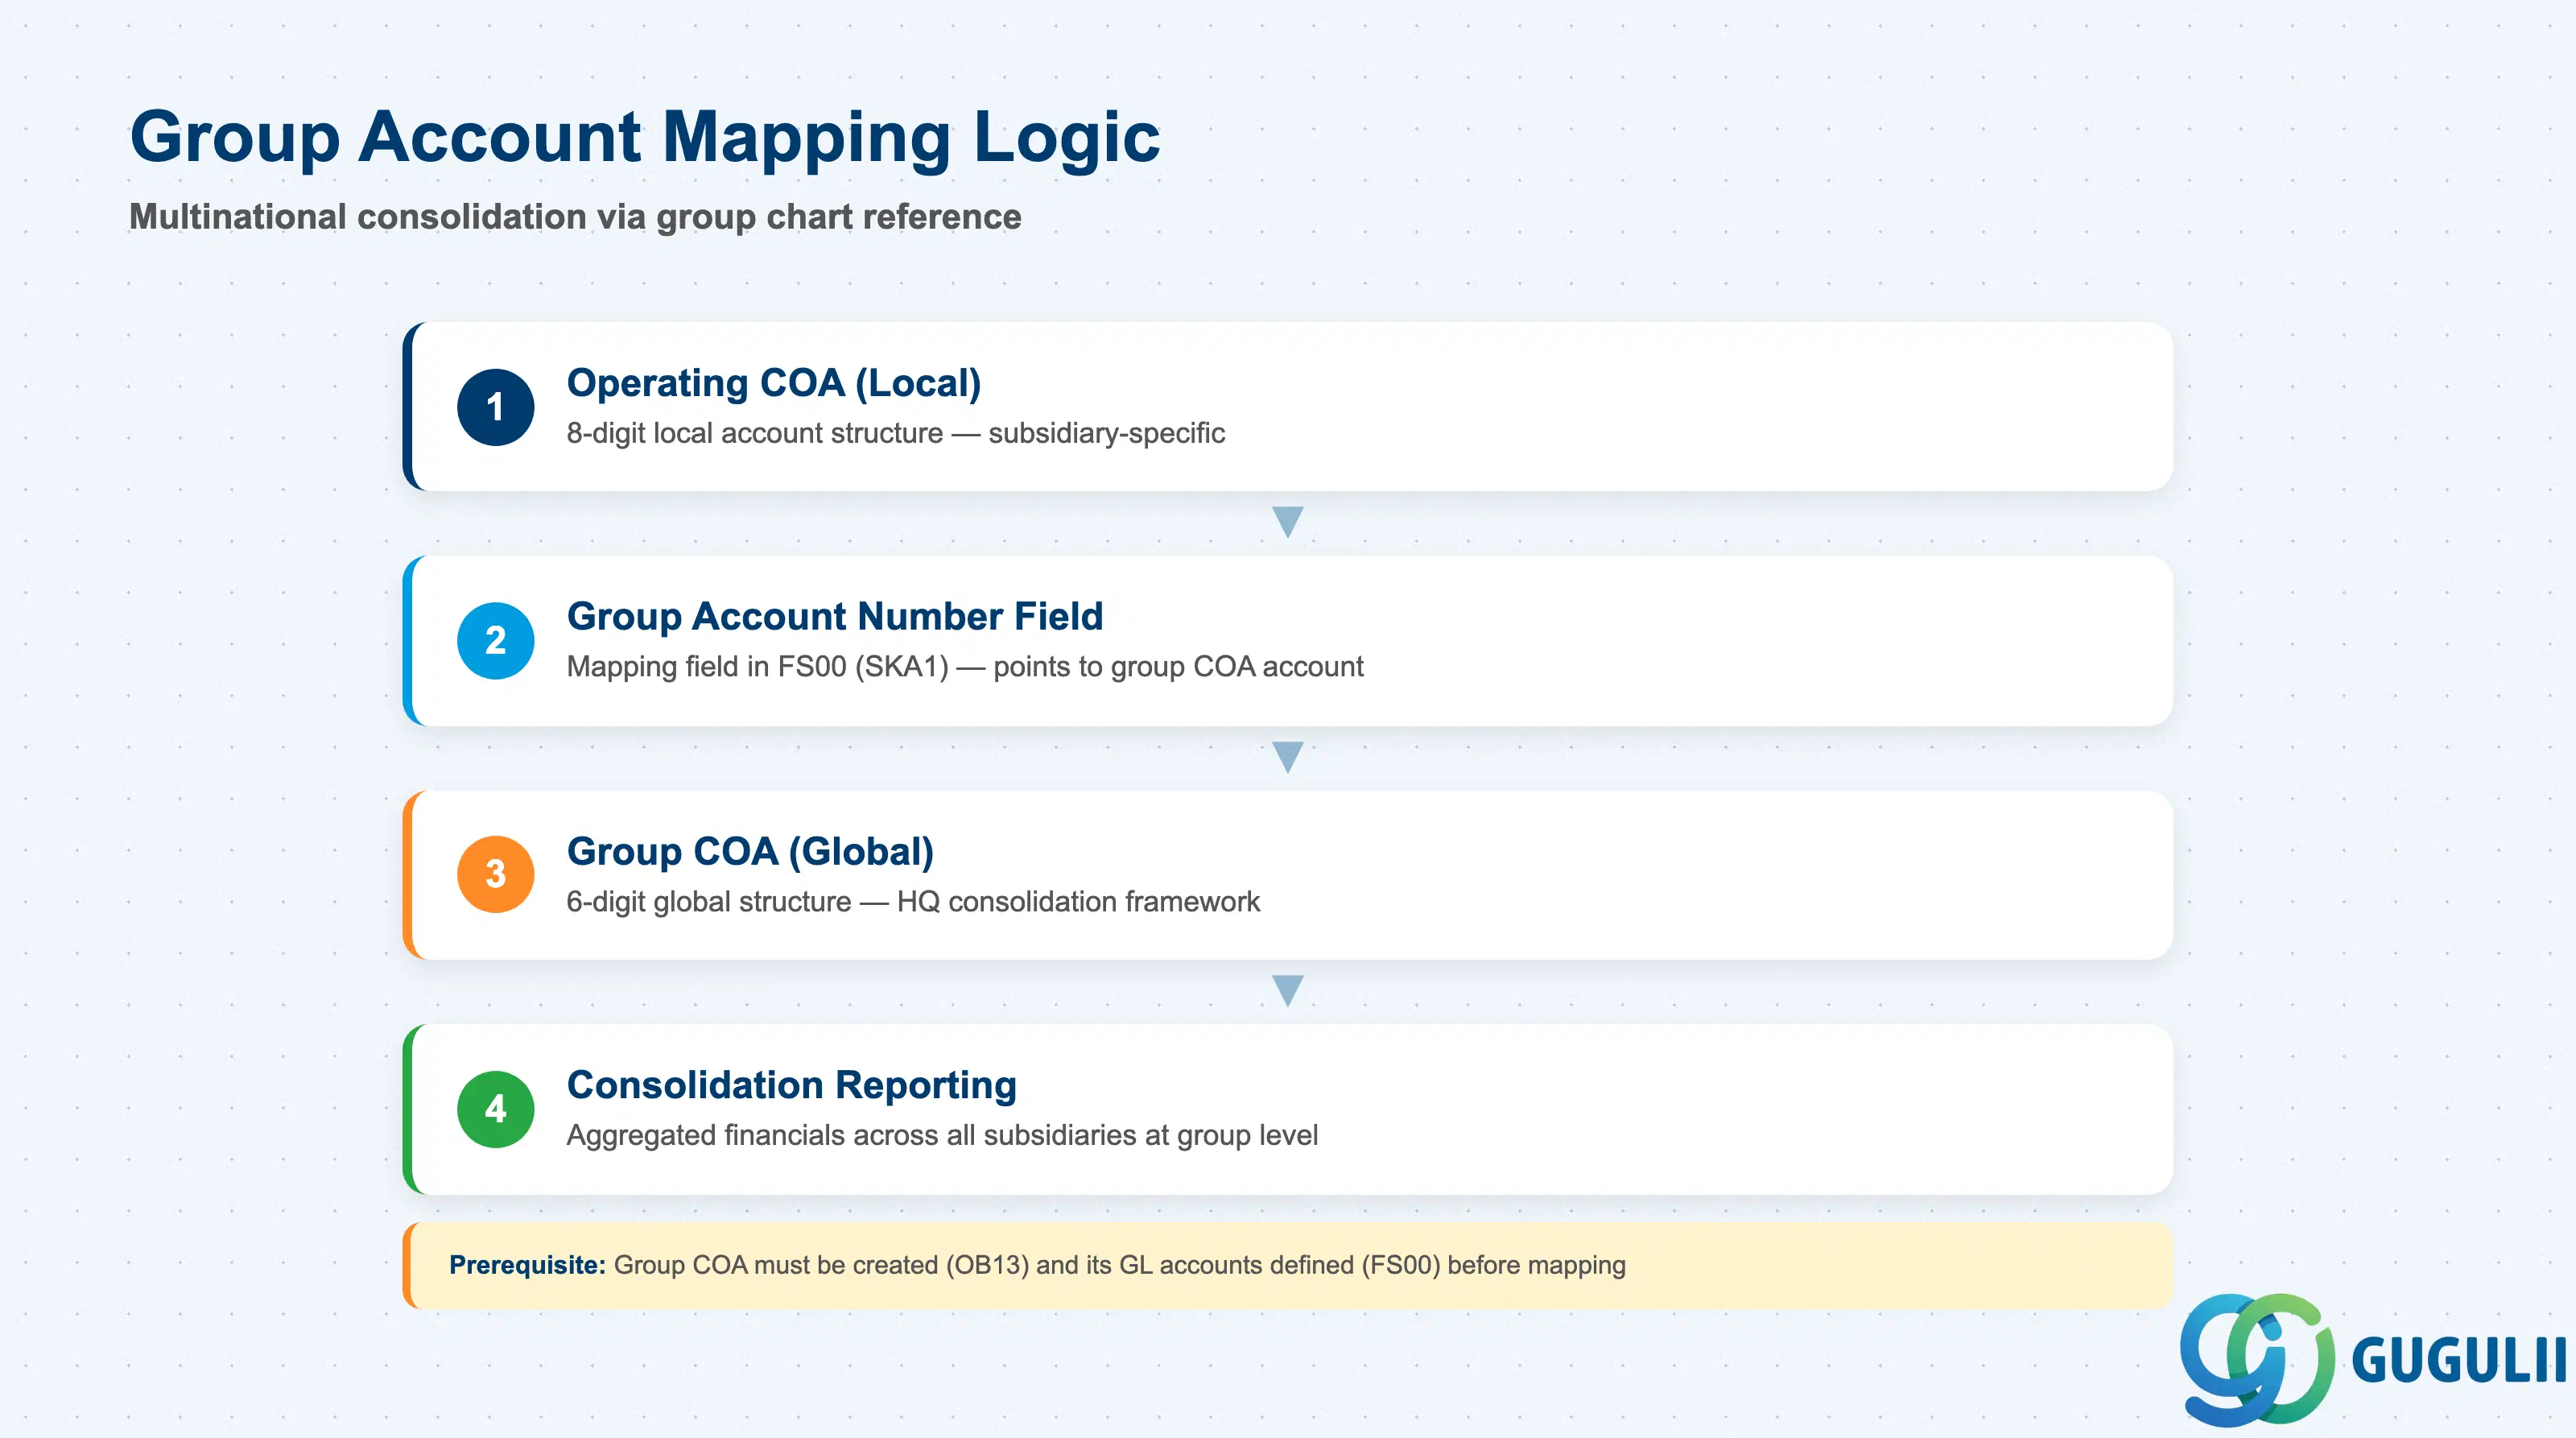Select the 'Group Account Number Field' heading

point(834,616)
